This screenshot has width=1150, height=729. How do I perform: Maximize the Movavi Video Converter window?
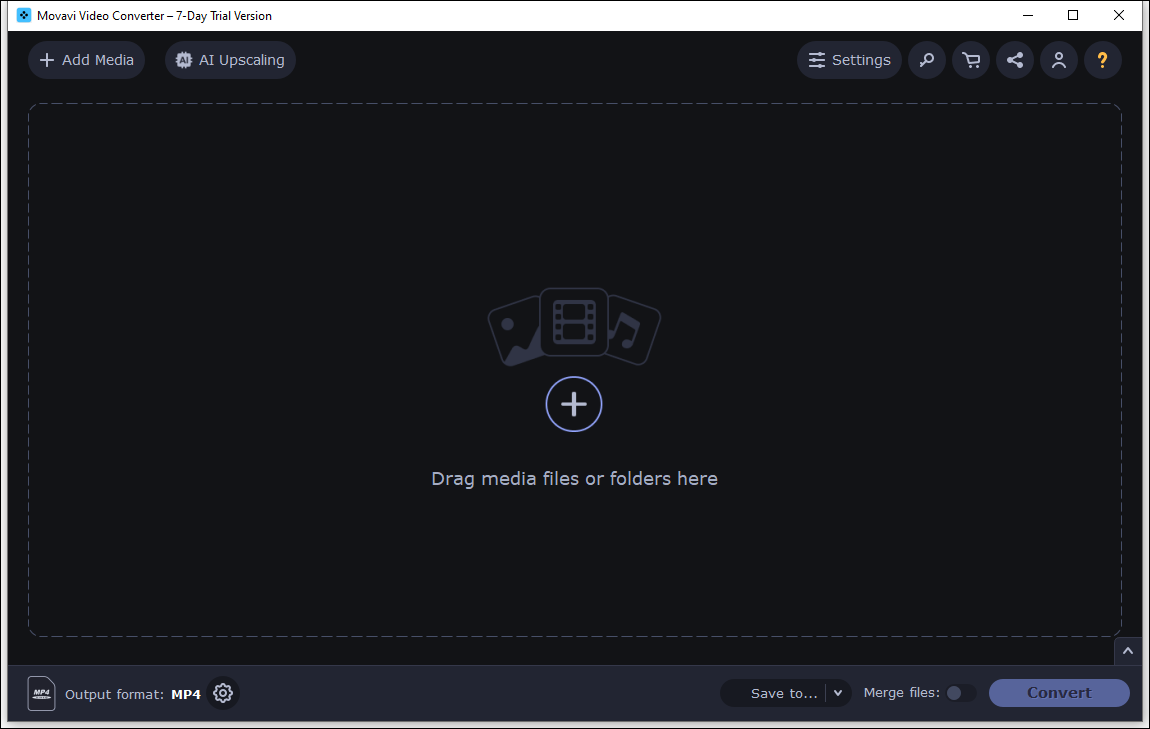pos(1073,15)
